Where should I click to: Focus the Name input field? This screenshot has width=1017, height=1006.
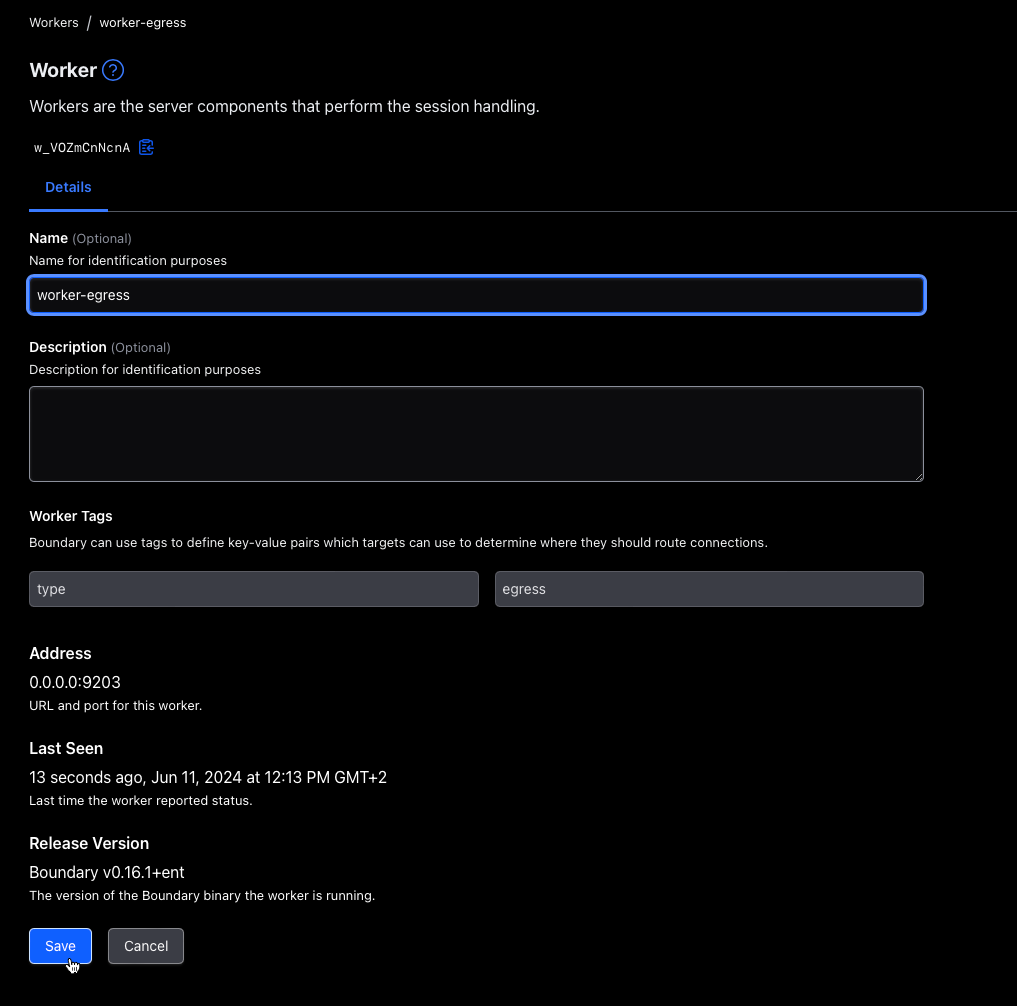click(476, 295)
